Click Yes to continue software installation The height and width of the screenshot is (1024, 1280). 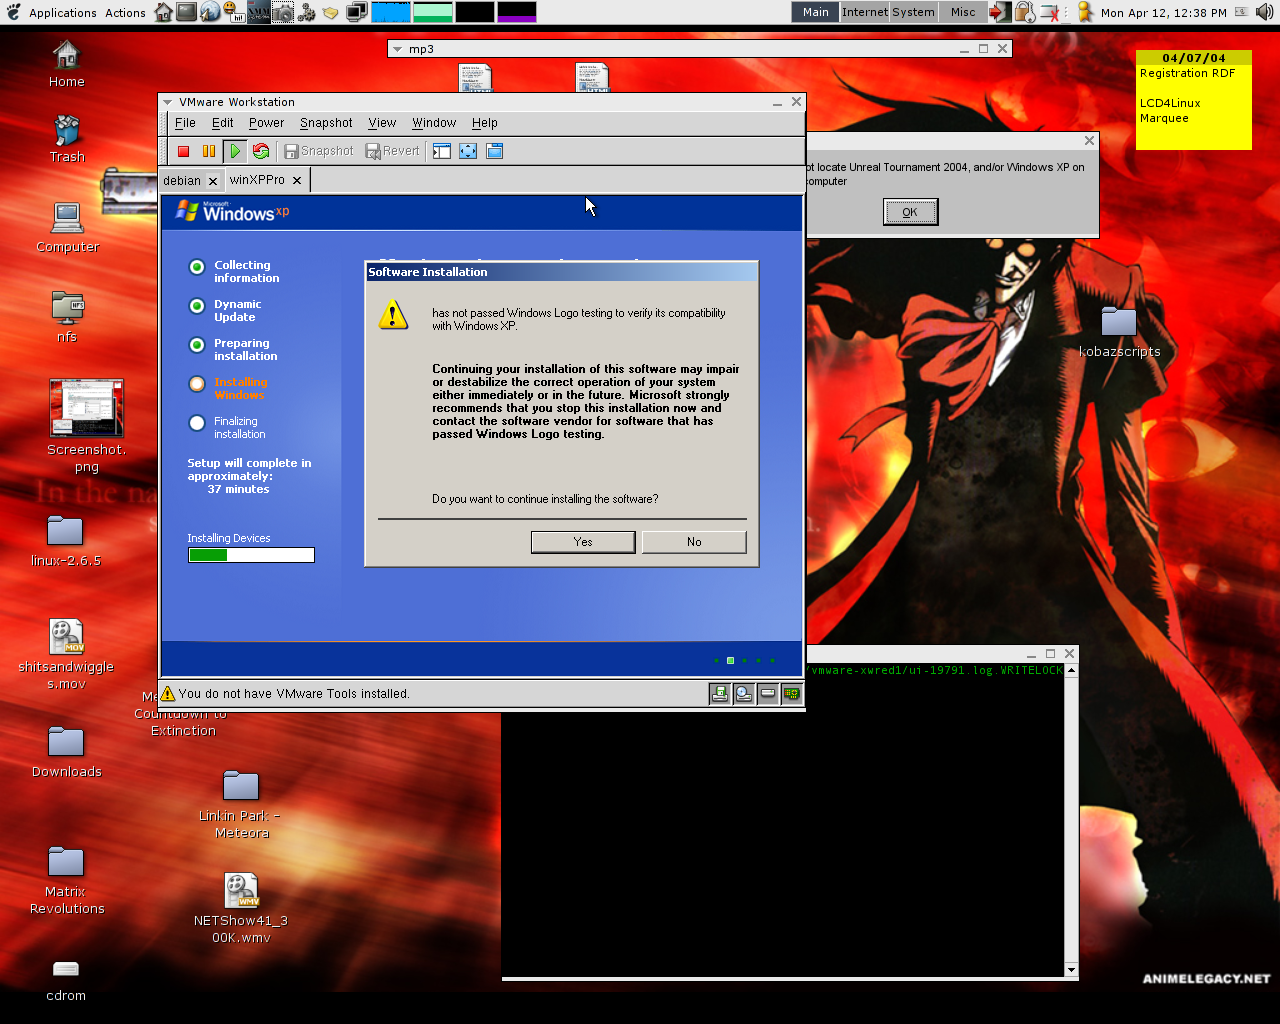coord(583,542)
